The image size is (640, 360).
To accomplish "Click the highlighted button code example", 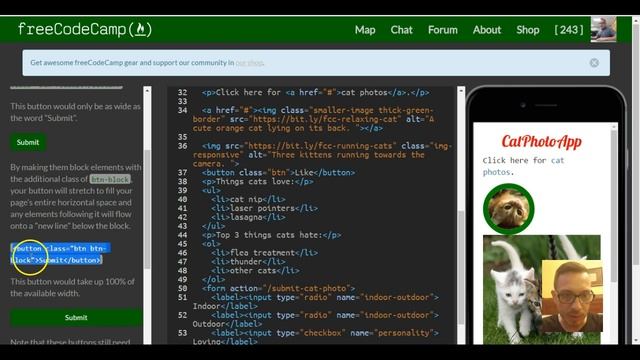I will (60, 254).
